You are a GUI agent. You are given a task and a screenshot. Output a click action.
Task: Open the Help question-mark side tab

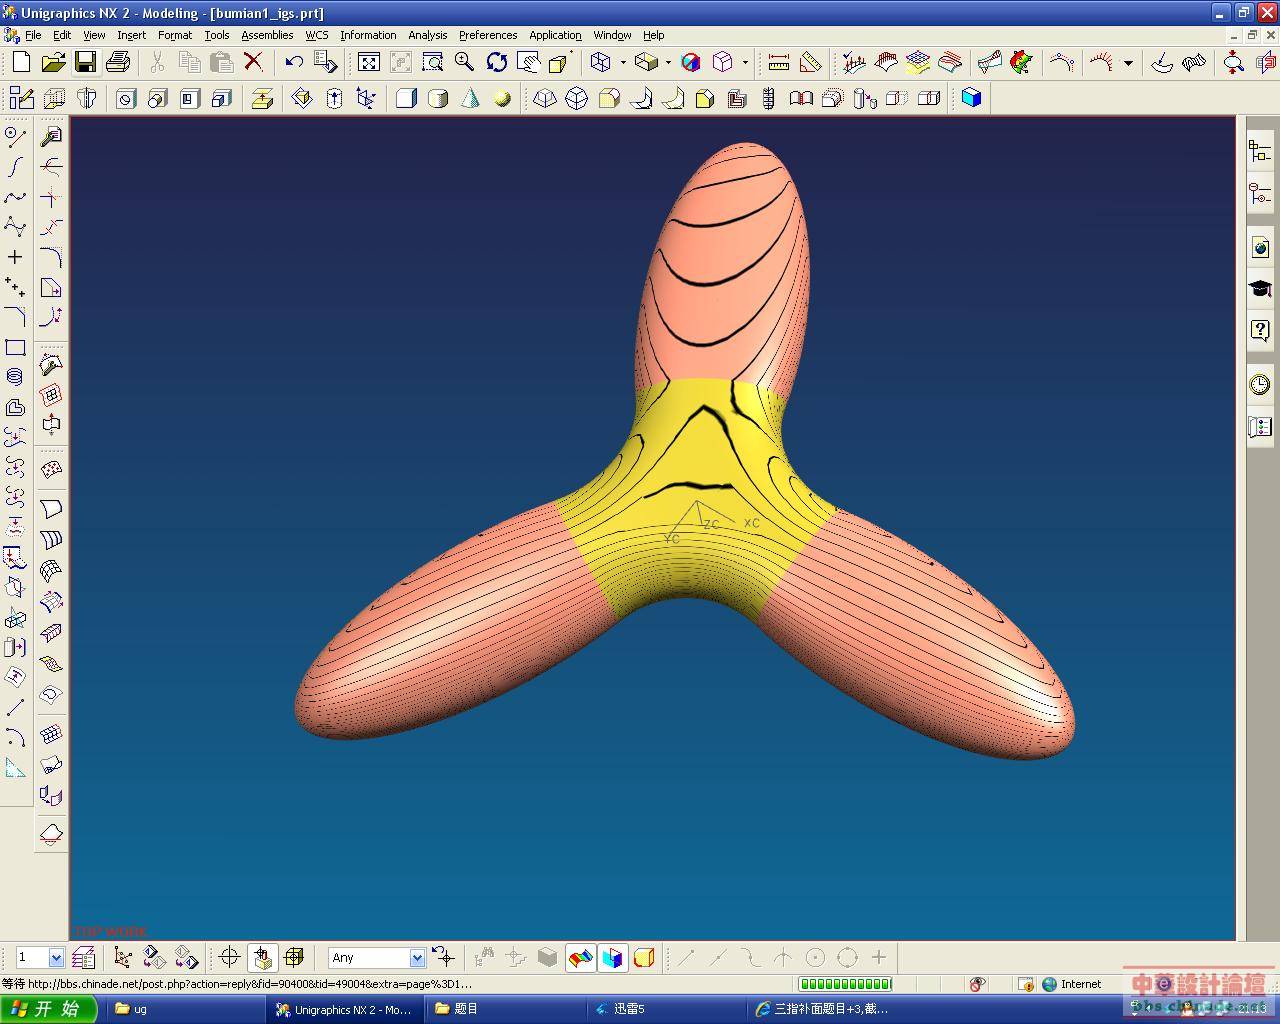click(1260, 330)
